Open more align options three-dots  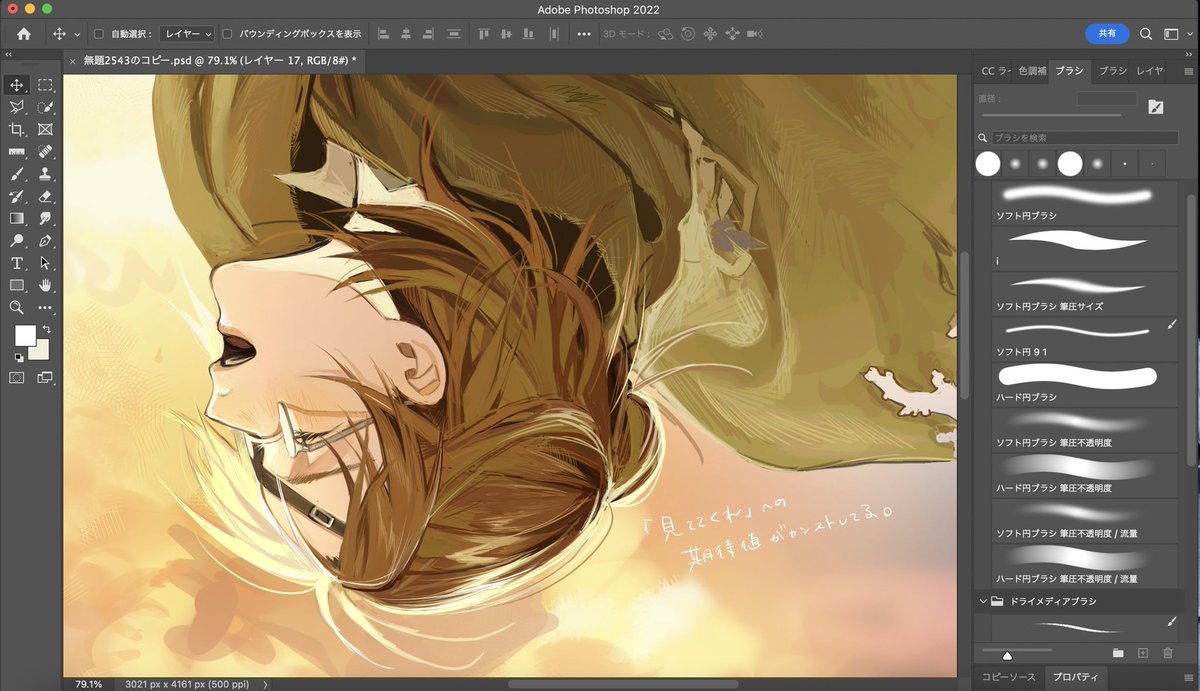click(x=585, y=34)
